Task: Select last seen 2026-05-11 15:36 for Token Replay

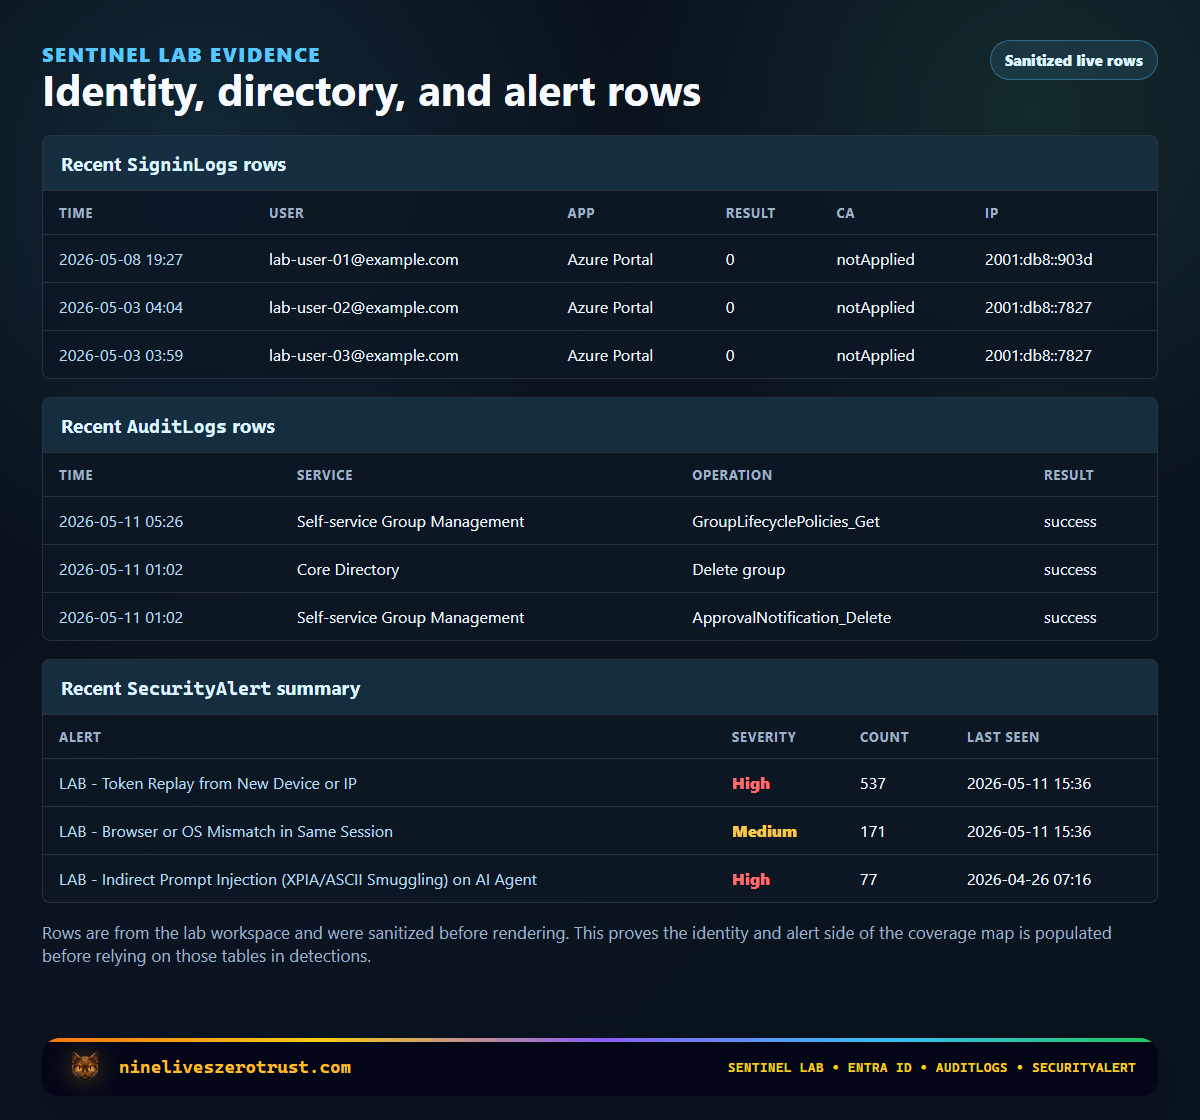Action: pos(1029,783)
